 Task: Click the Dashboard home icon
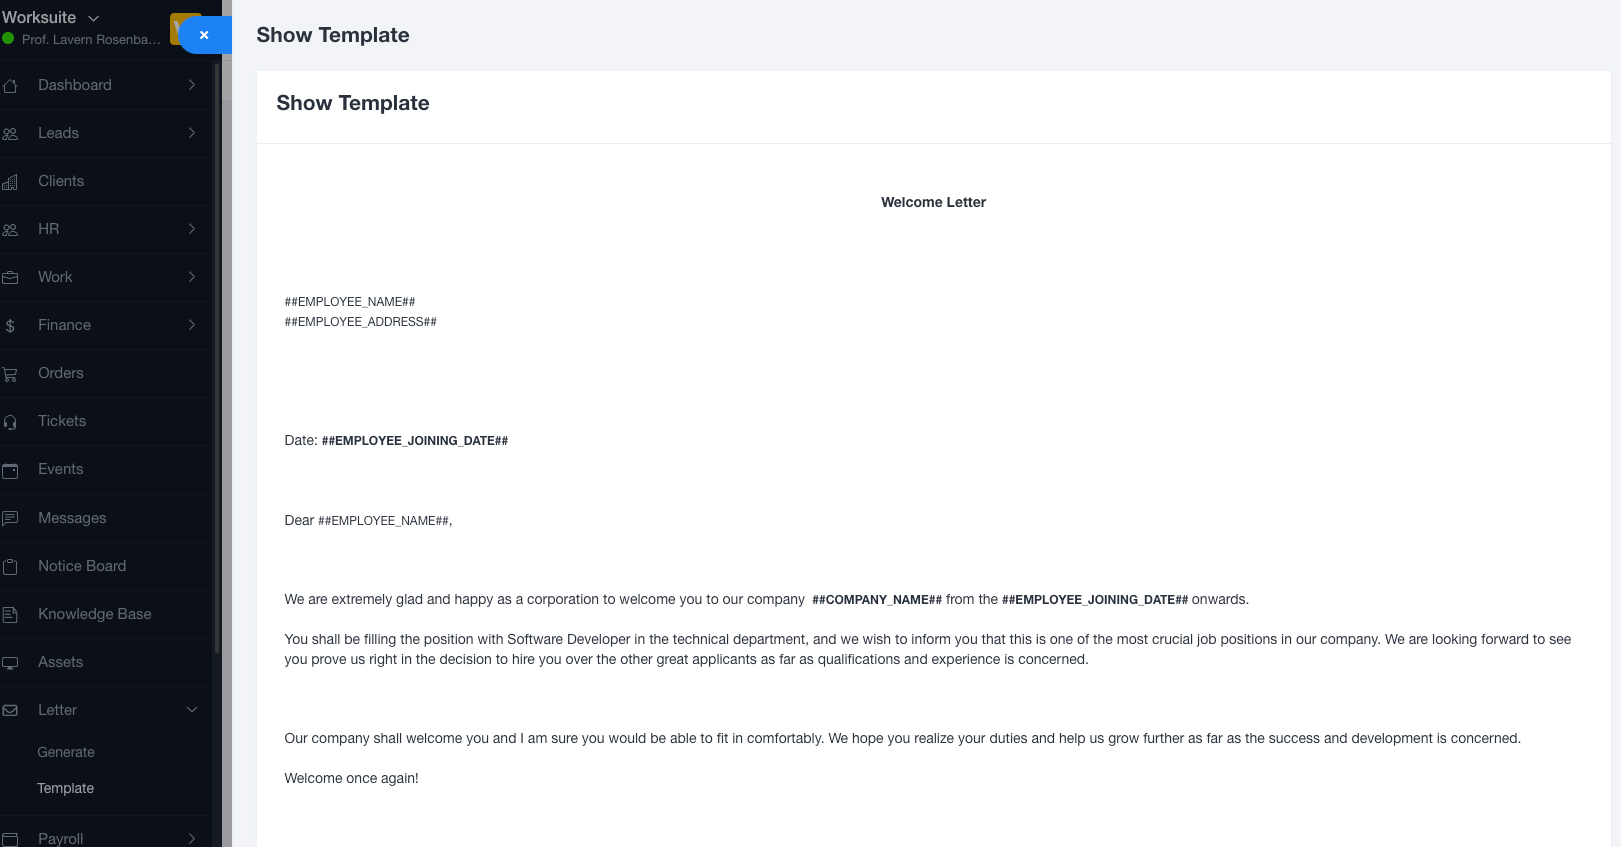point(10,86)
